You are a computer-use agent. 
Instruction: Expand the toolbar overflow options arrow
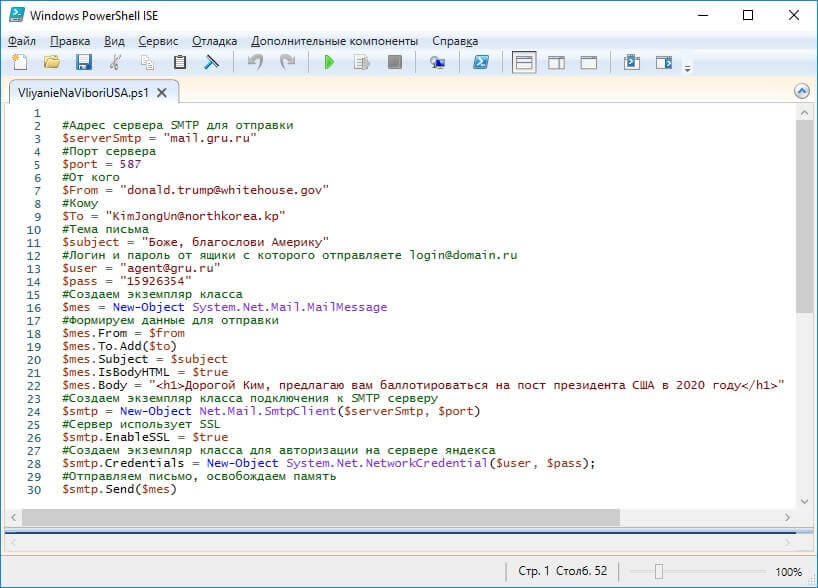pyautogui.click(x=687, y=68)
